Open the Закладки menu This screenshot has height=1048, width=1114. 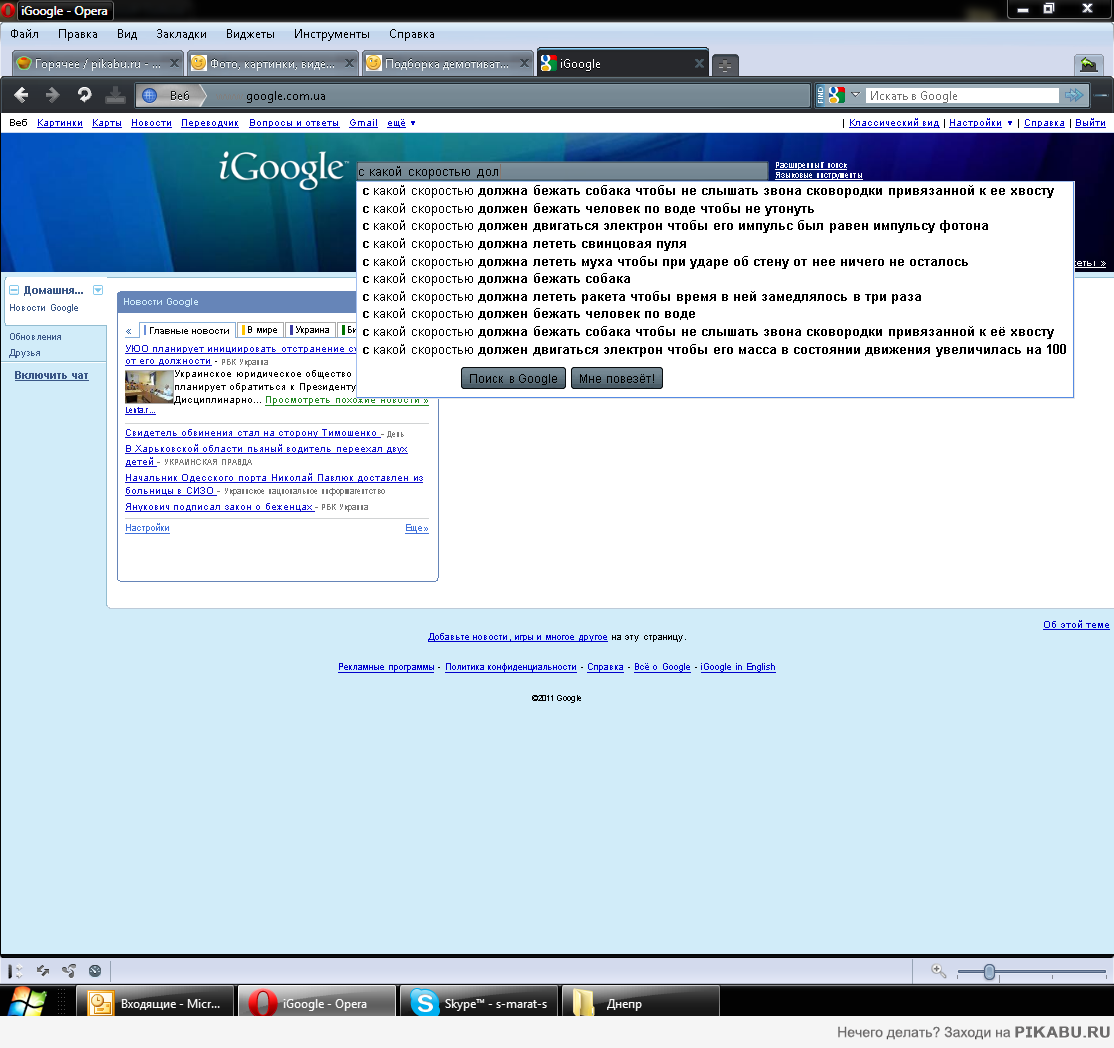(x=181, y=34)
